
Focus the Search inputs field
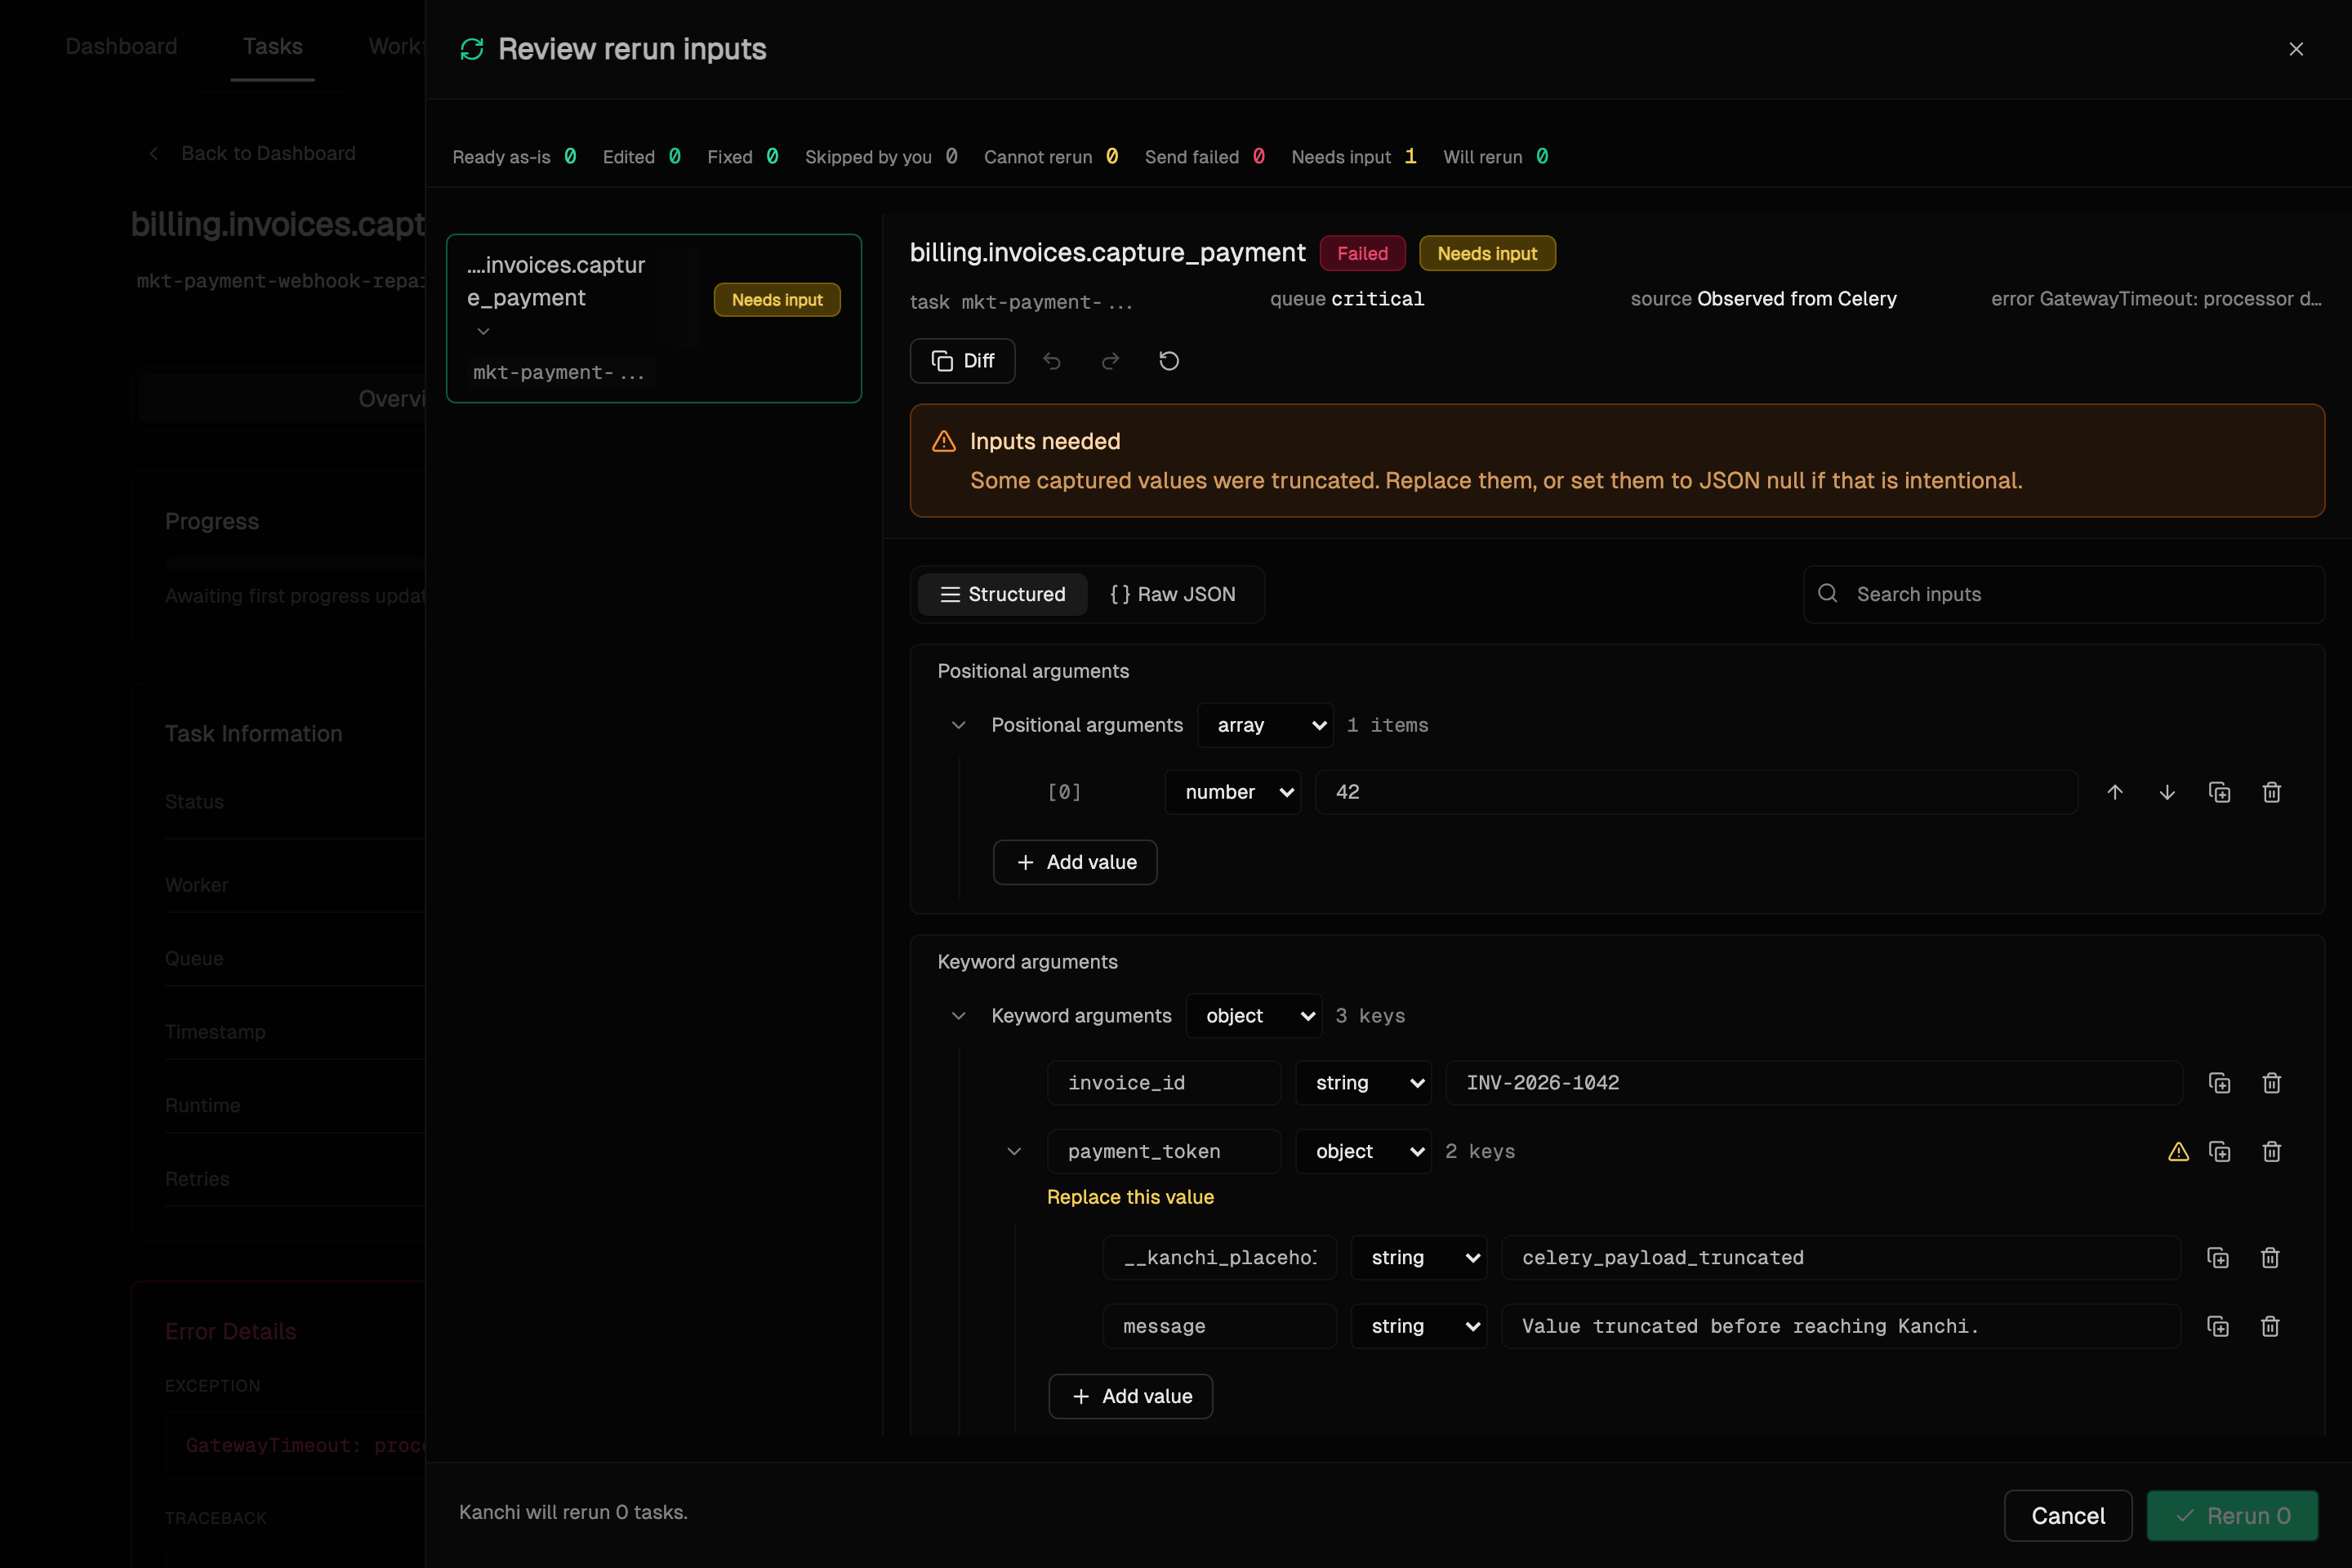[2064, 594]
